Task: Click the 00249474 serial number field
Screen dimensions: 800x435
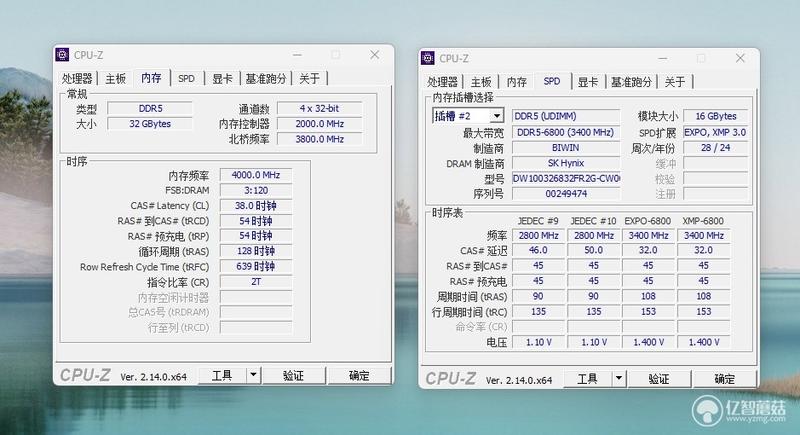Action: pyautogui.click(x=566, y=194)
